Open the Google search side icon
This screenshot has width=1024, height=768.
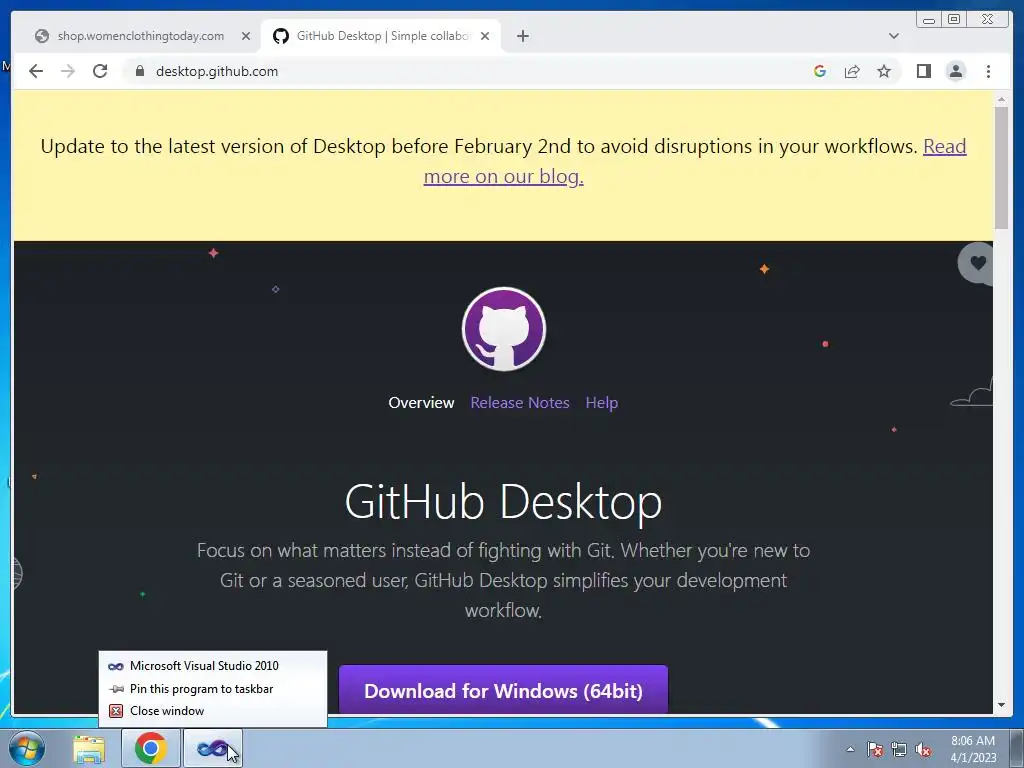820,71
